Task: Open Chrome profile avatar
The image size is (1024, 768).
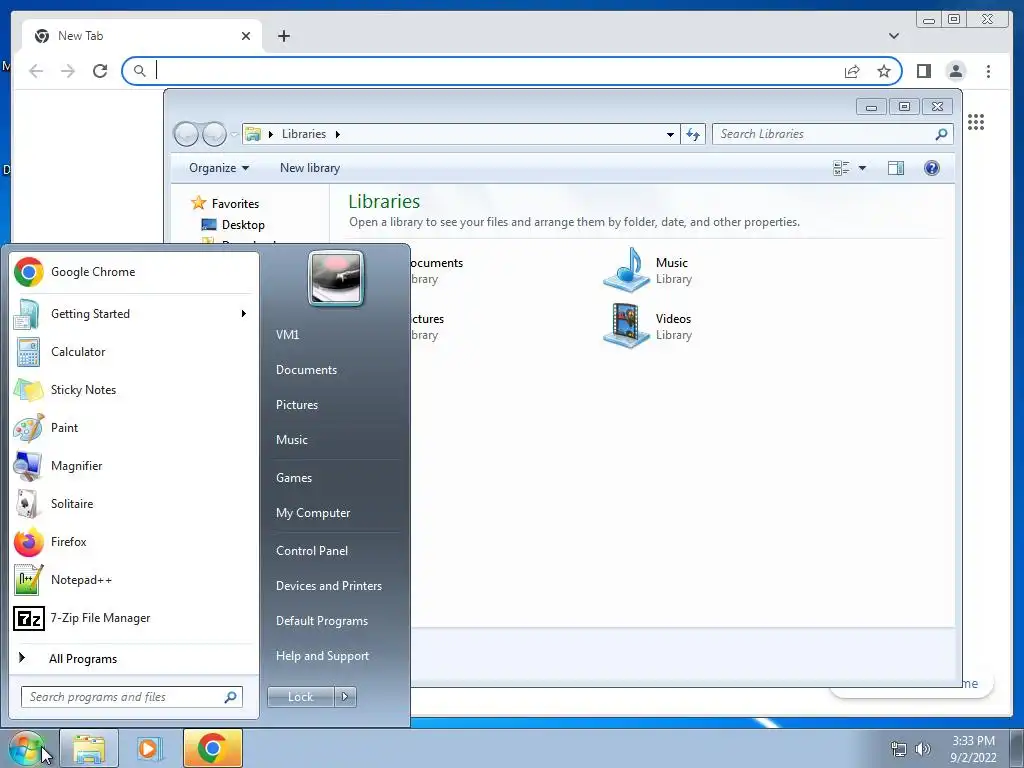Action: tap(955, 71)
